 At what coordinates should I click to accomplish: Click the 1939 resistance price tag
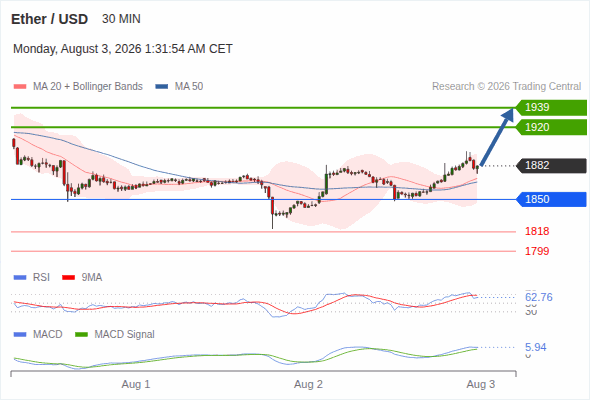pyautogui.click(x=551, y=107)
